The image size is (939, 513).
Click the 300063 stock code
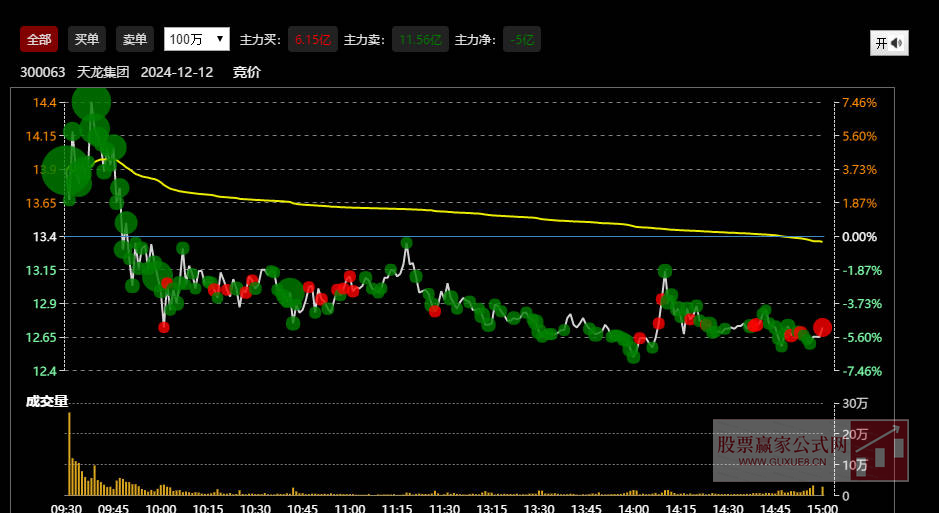point(42,72)
